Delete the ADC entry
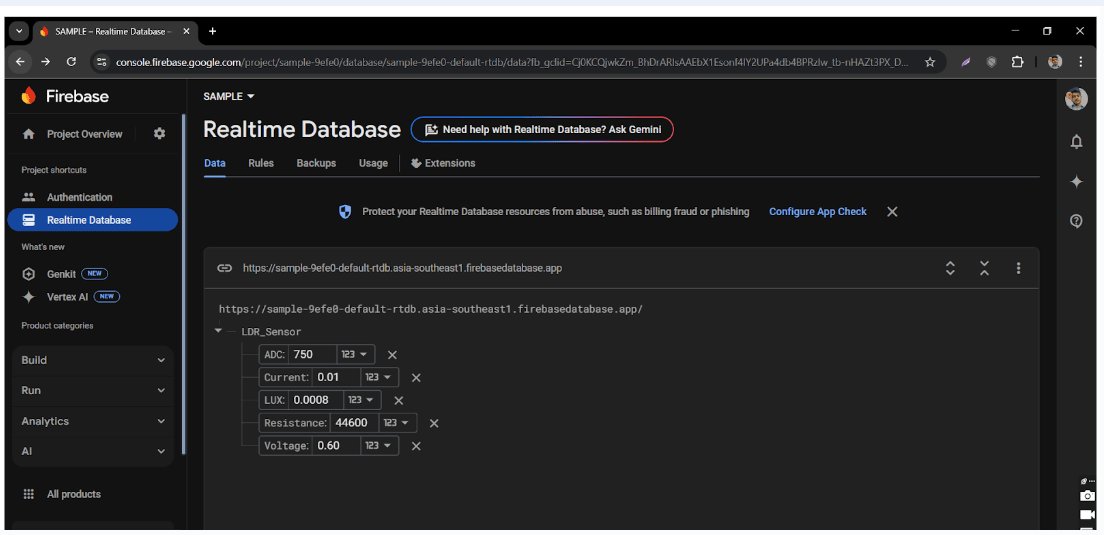 (x=392, y=355)
